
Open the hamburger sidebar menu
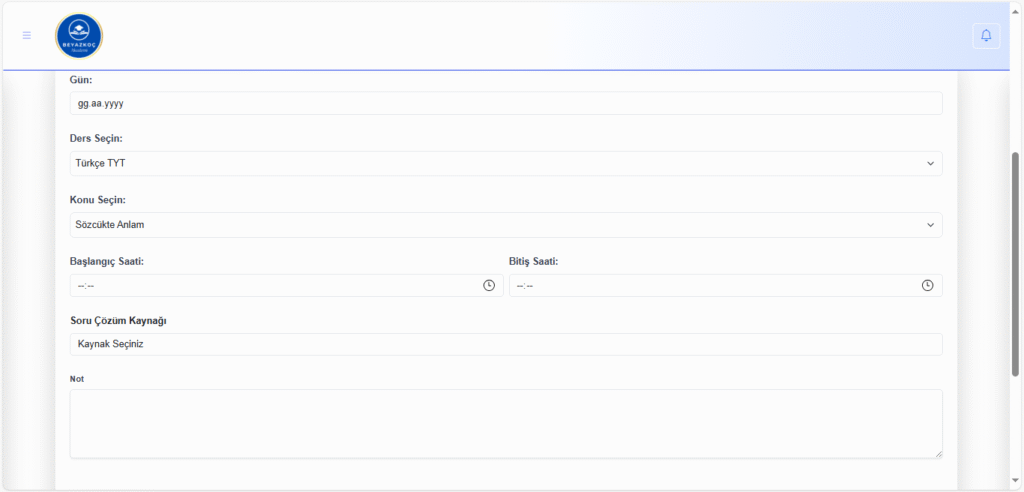27,35
